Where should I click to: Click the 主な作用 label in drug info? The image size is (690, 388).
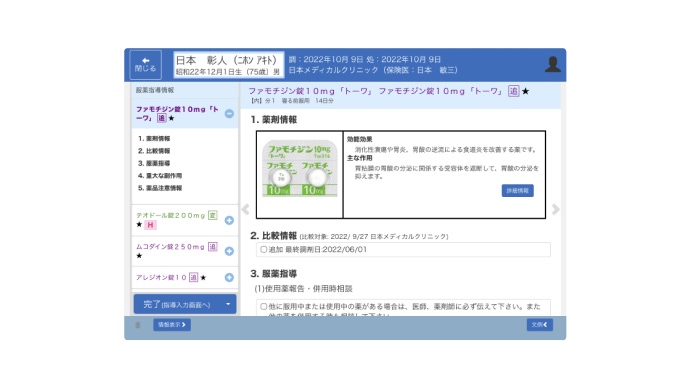point(360,157)
